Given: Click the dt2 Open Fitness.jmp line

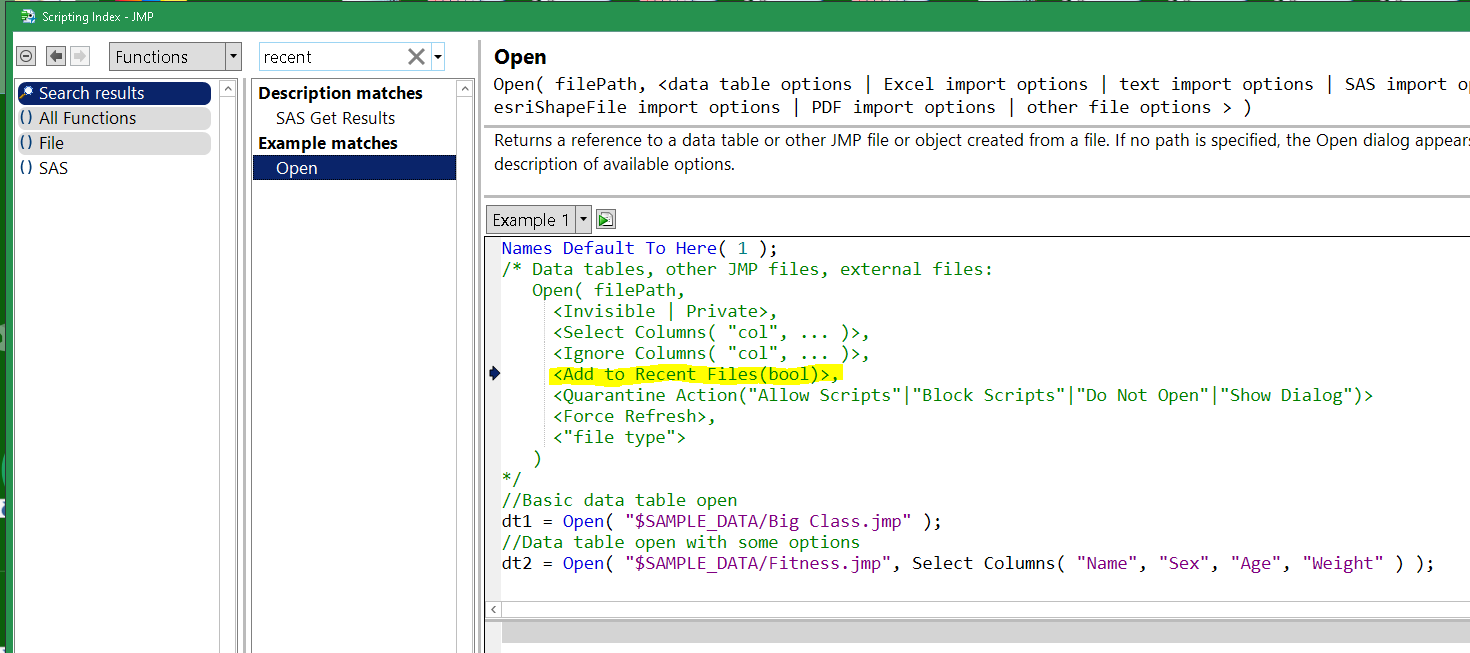Looking at the screenshot, I should click(967, 563).
